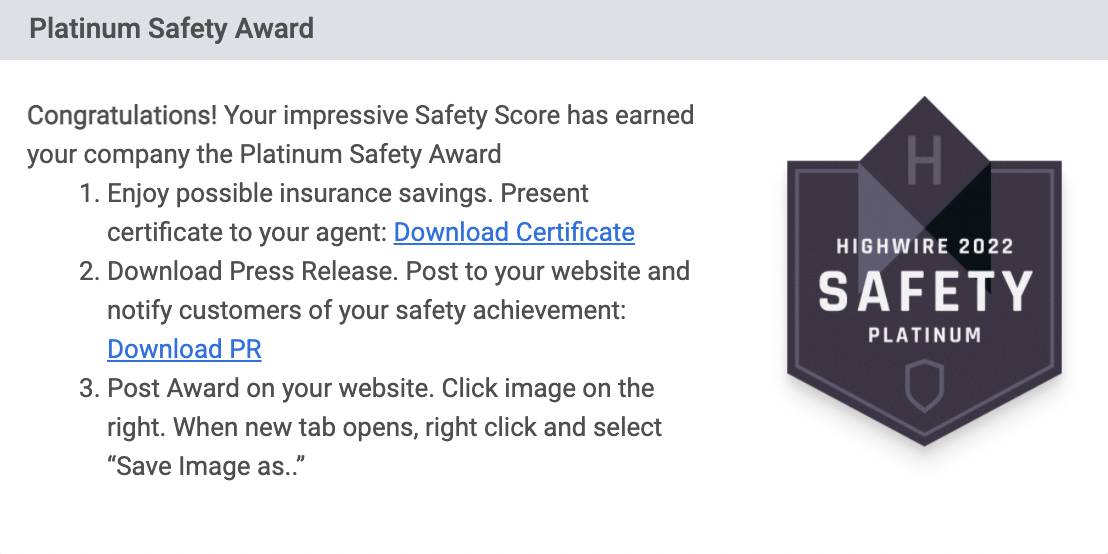Click the "Save Image as.." quoted text
1108x554 pixels.
click(206, 466)
